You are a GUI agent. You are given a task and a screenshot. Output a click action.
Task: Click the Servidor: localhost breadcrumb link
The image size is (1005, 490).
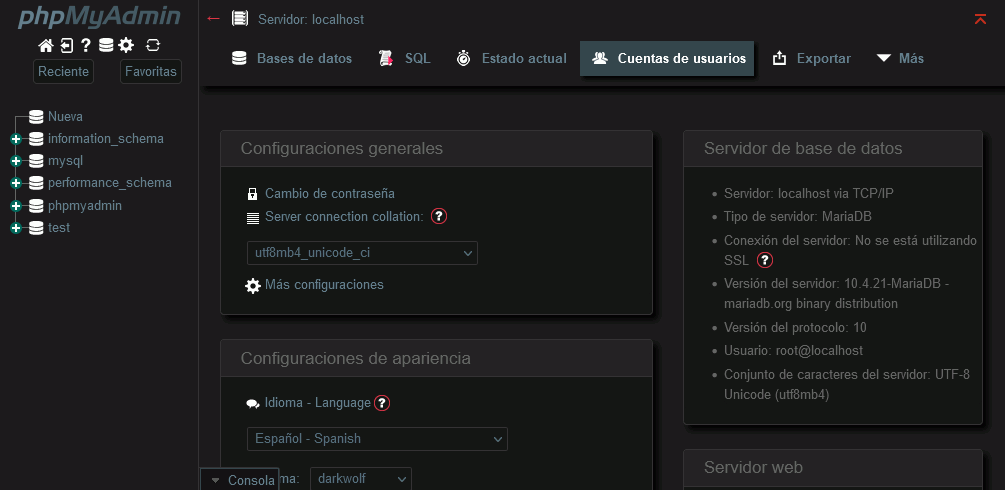pyautogui.click(x=311, y=19)
